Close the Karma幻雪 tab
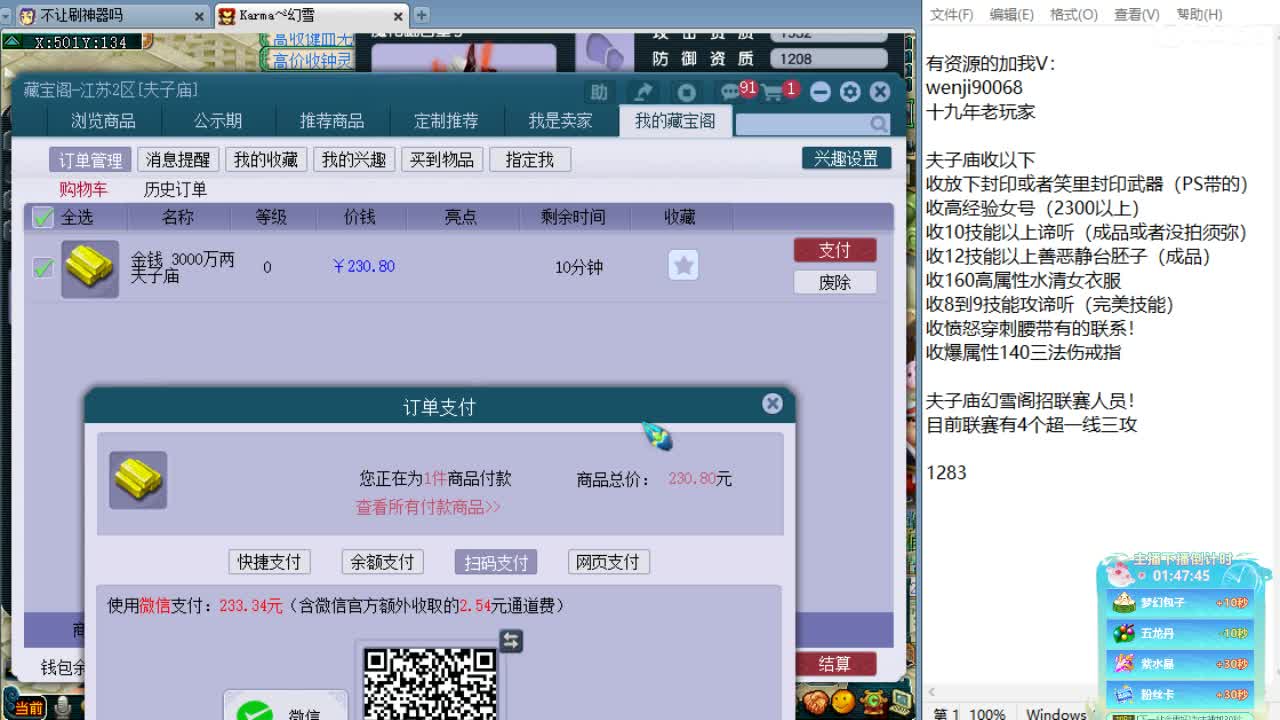The image size is (1280, 720). tap(399, 16)
